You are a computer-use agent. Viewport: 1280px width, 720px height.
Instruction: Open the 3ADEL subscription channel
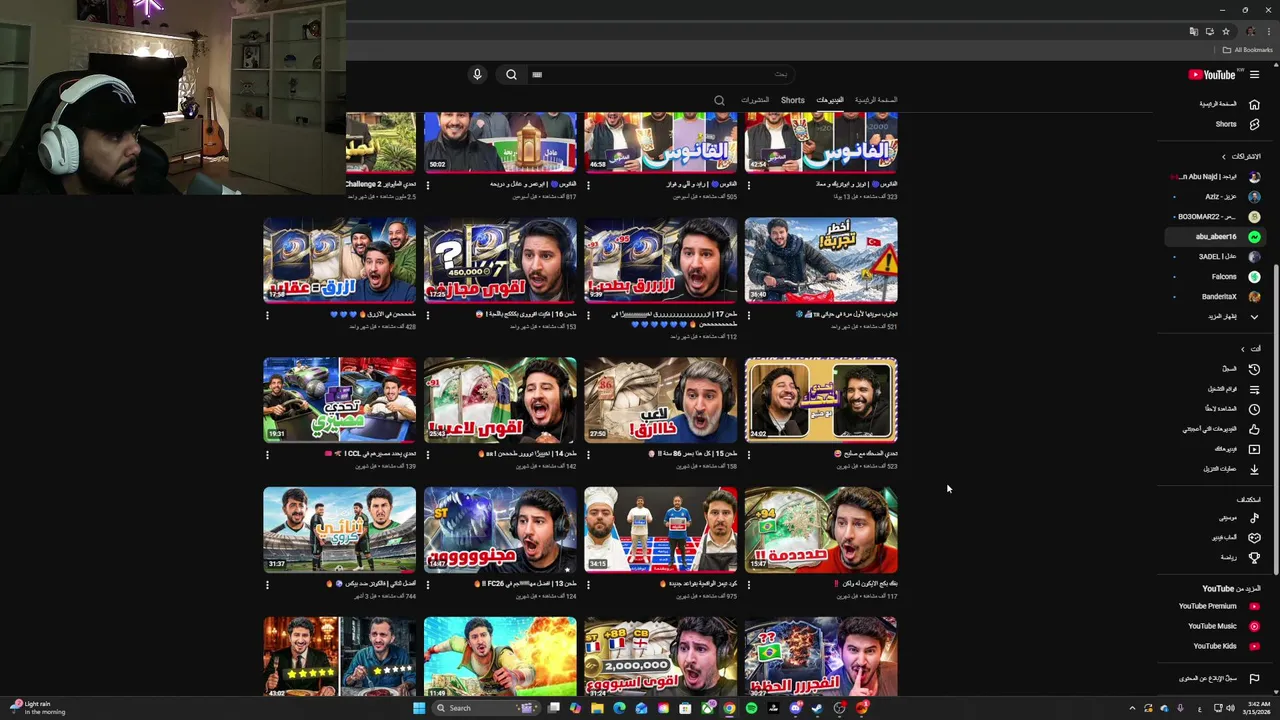pyautogui.click(x=1217, y=257)
